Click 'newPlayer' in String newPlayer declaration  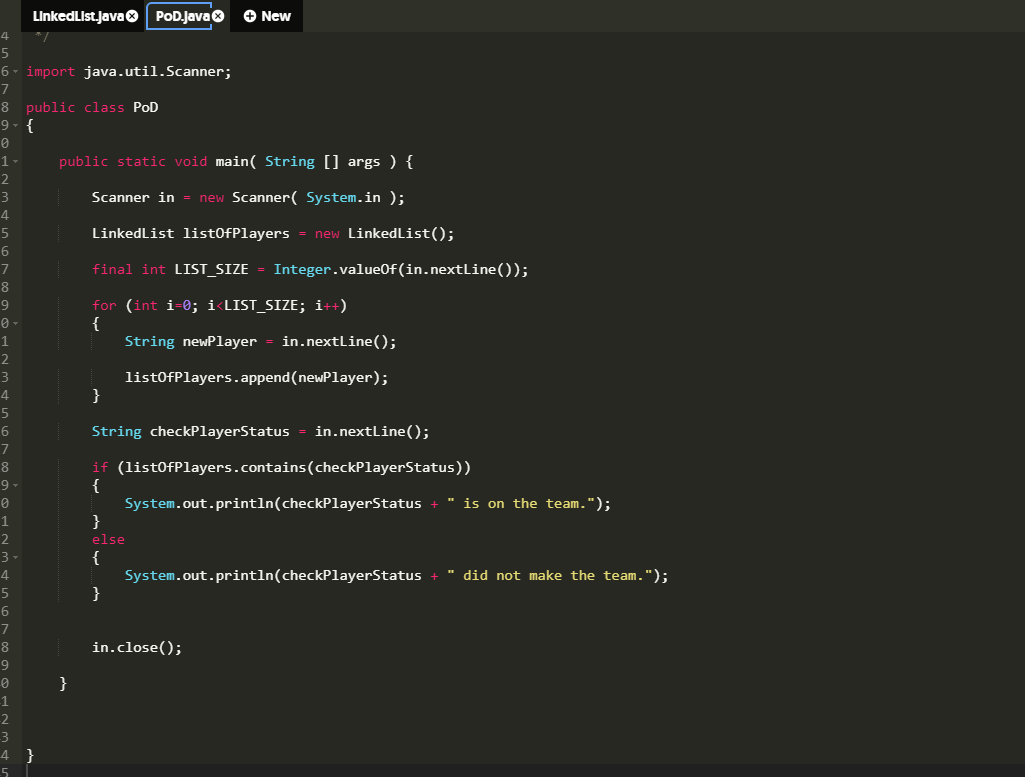(x=220, y=341)
